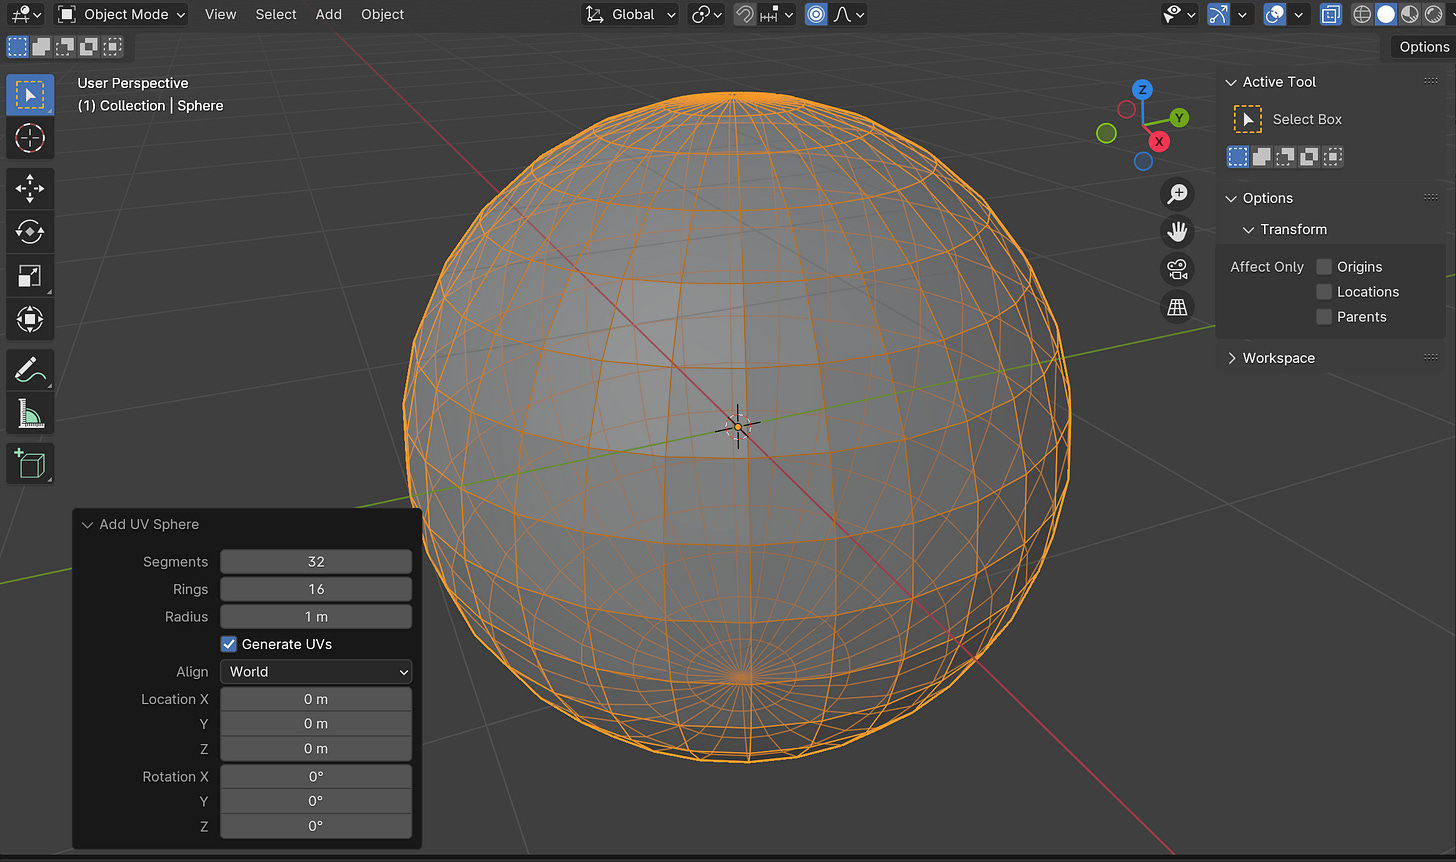The height and width of the screenshot is (862, 1456).
Task: Click the Y axis on navigation gizmo
Action: point(1179,118)
